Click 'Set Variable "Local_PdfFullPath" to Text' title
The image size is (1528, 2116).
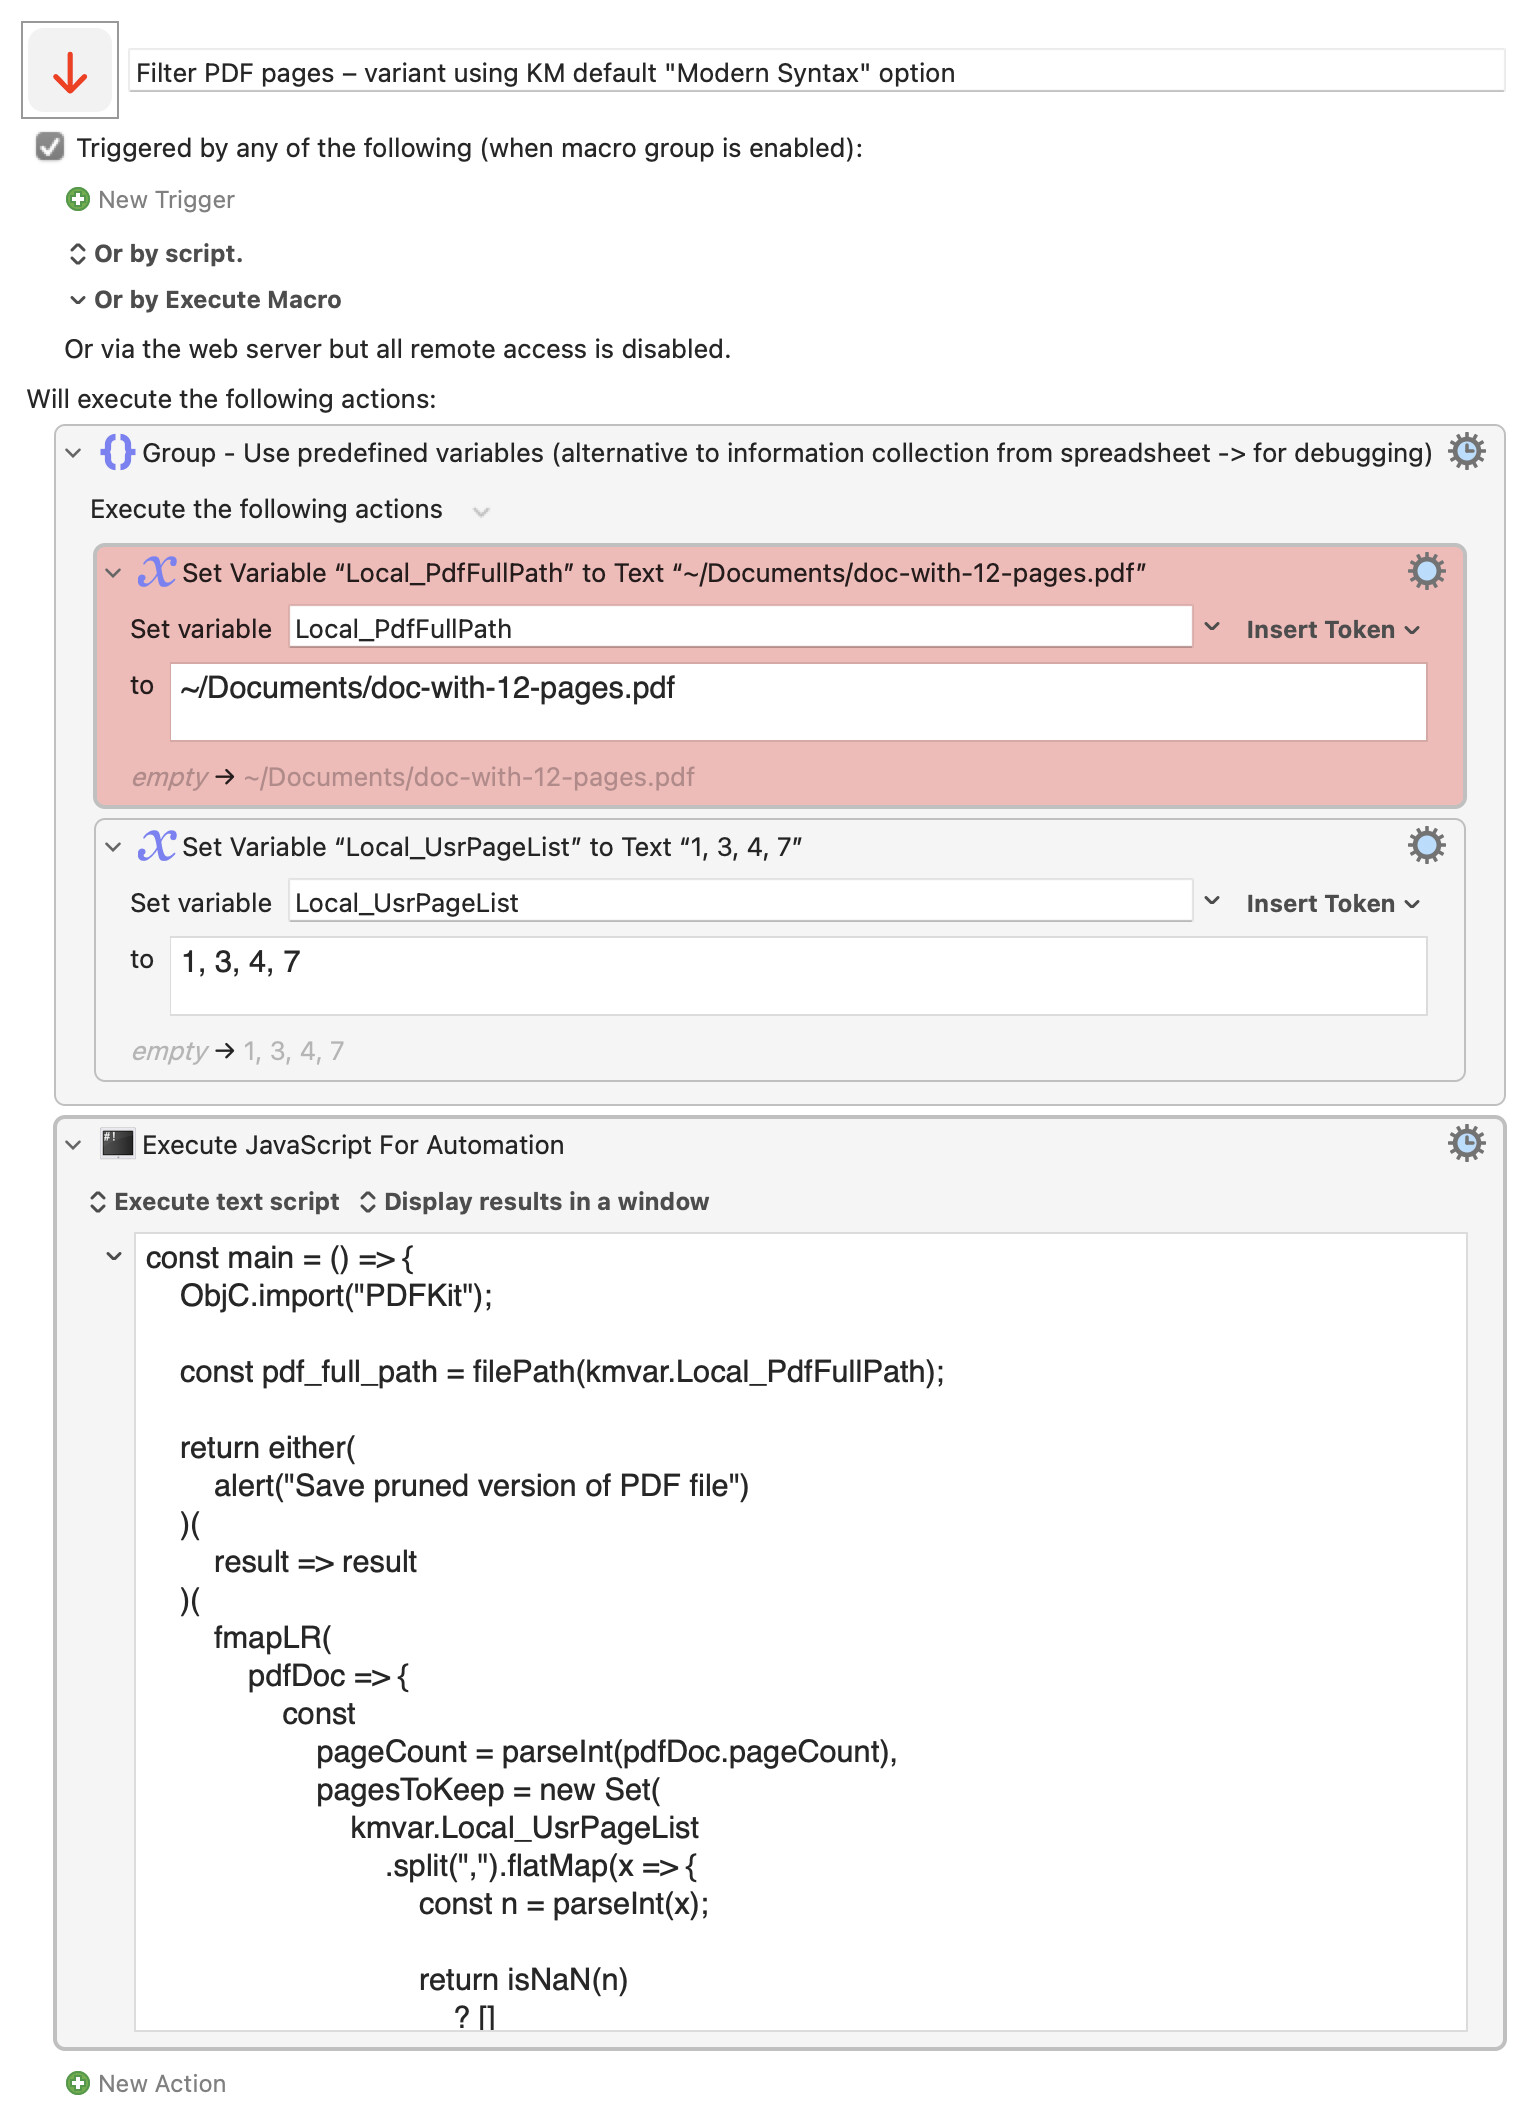tap(664, 573)
